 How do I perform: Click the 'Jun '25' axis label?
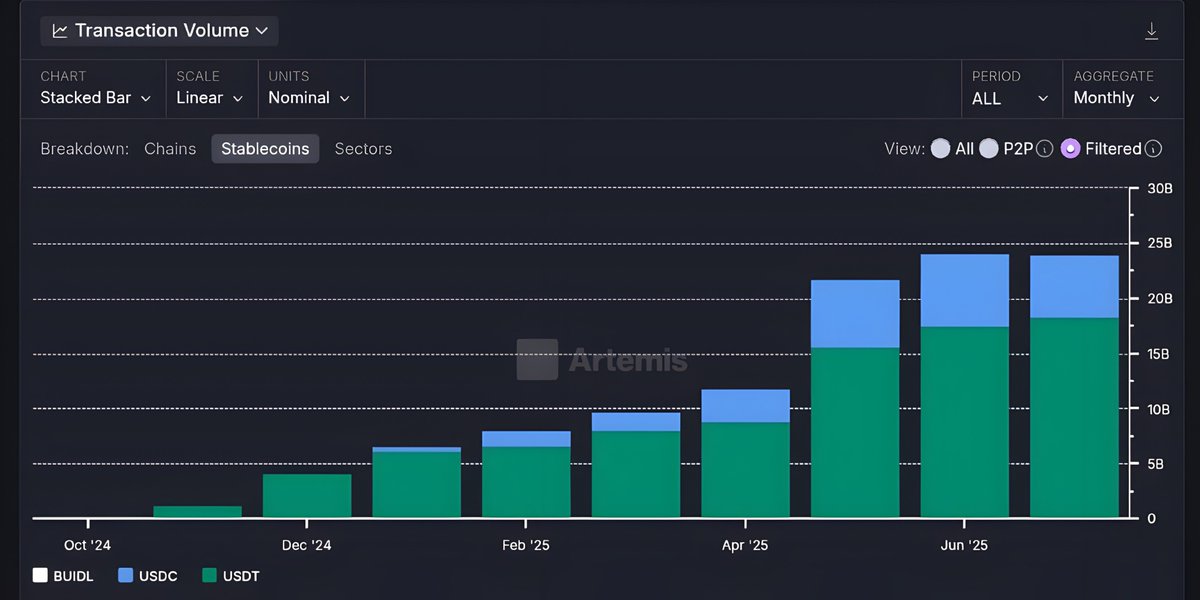click(965, 545)
